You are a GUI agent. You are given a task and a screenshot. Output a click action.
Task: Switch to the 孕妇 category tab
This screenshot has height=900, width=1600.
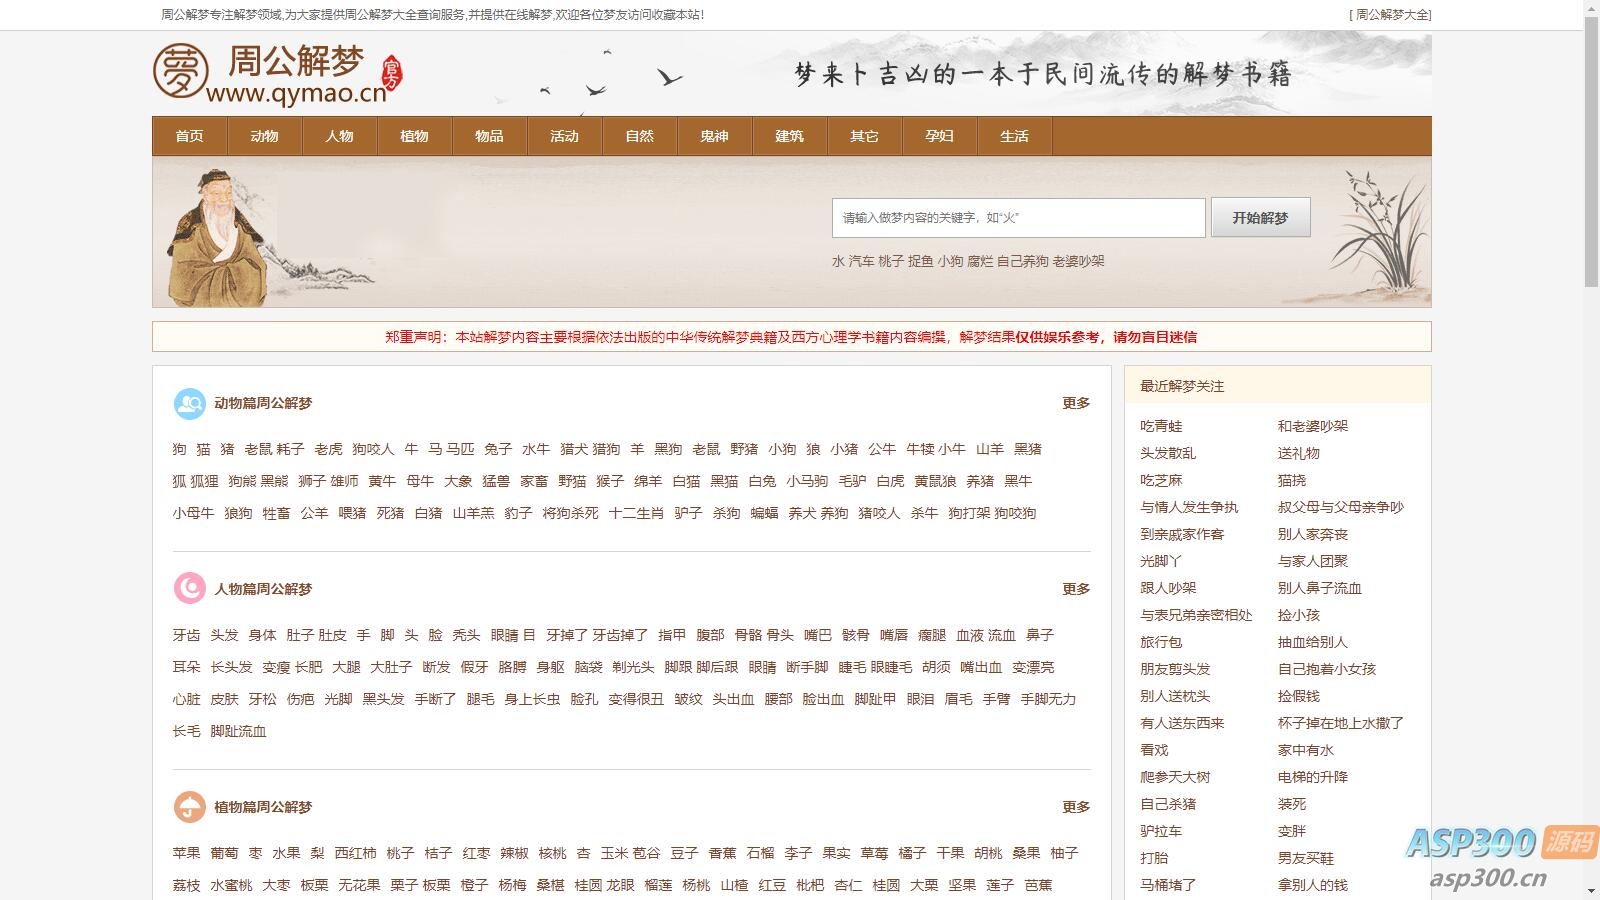click(939, 136)
